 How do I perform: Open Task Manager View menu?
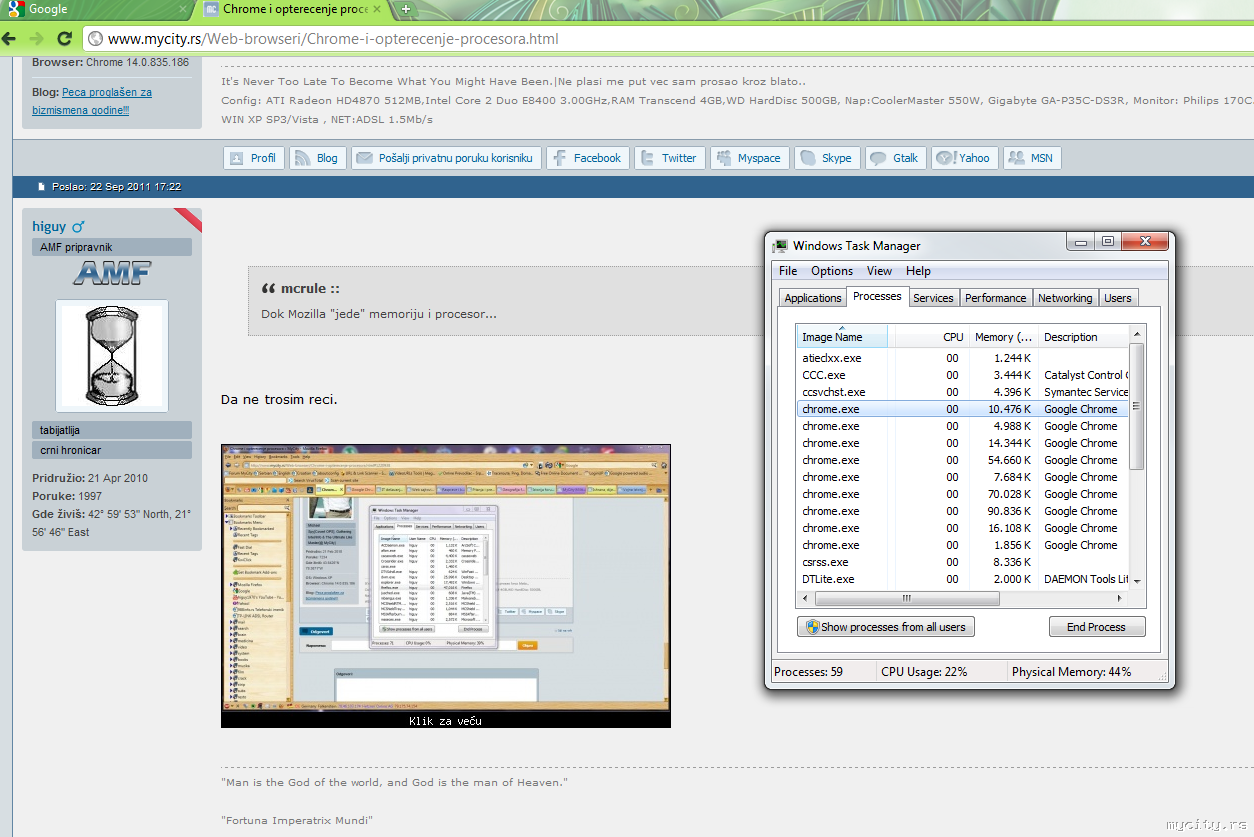[x=880, y=271]
